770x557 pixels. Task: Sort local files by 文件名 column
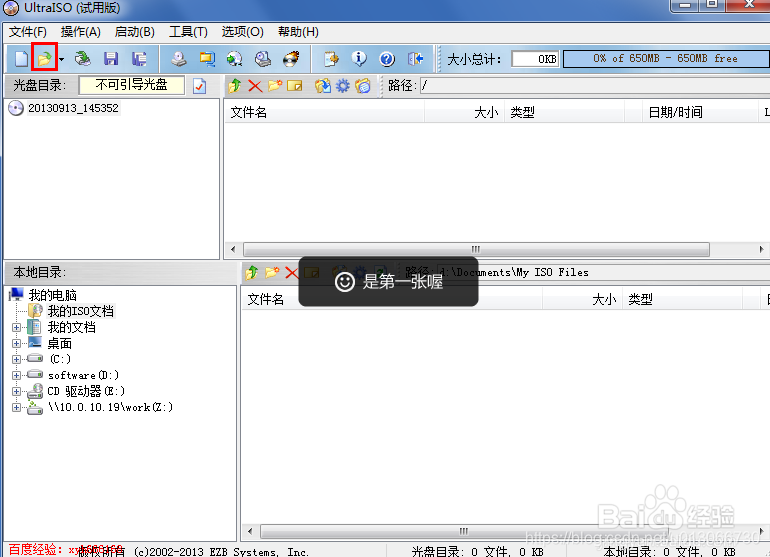point(392,299)
